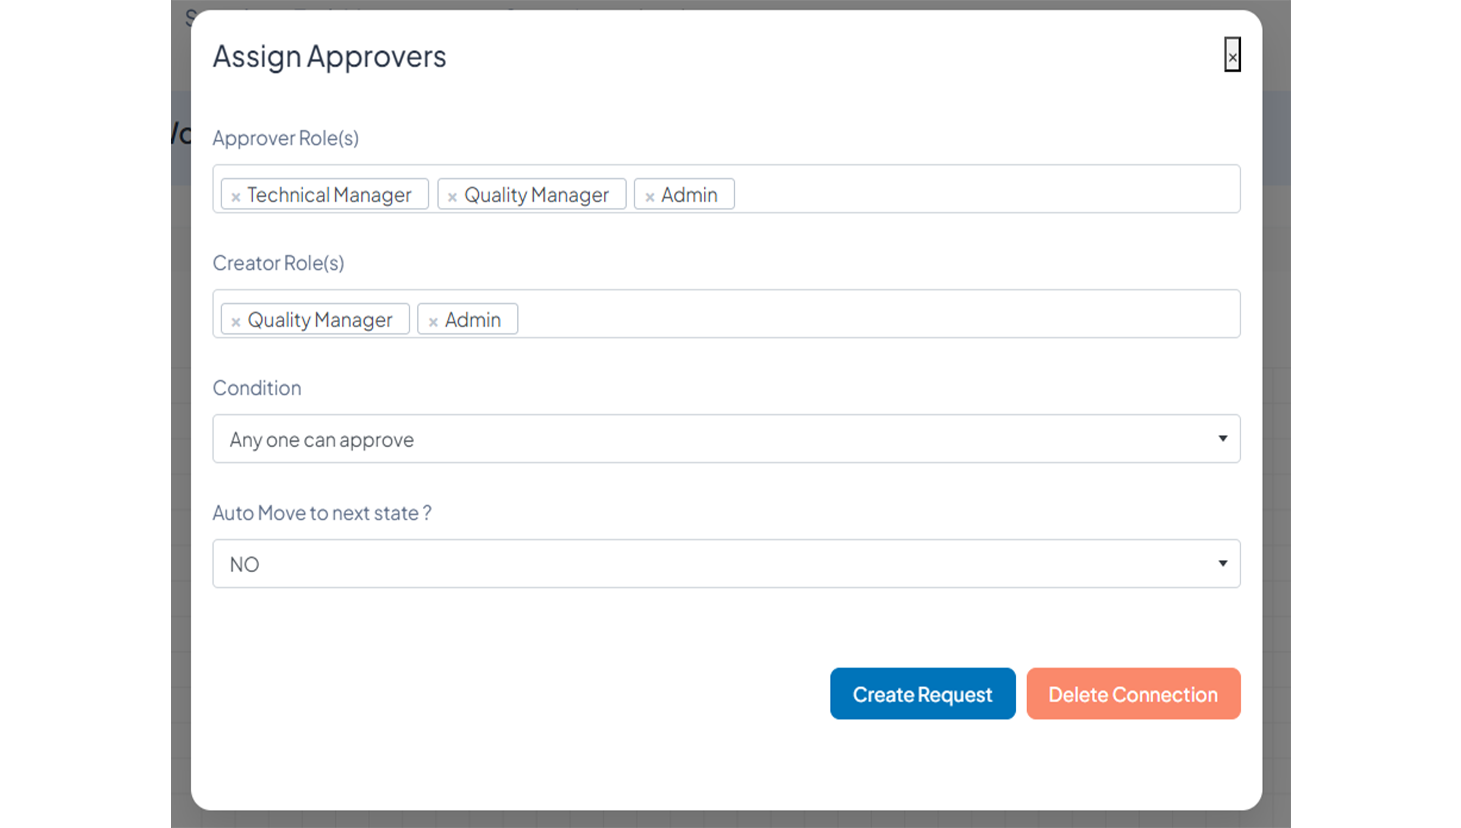Select Quality Manager tag text in Creator Roles

[320, 320]
